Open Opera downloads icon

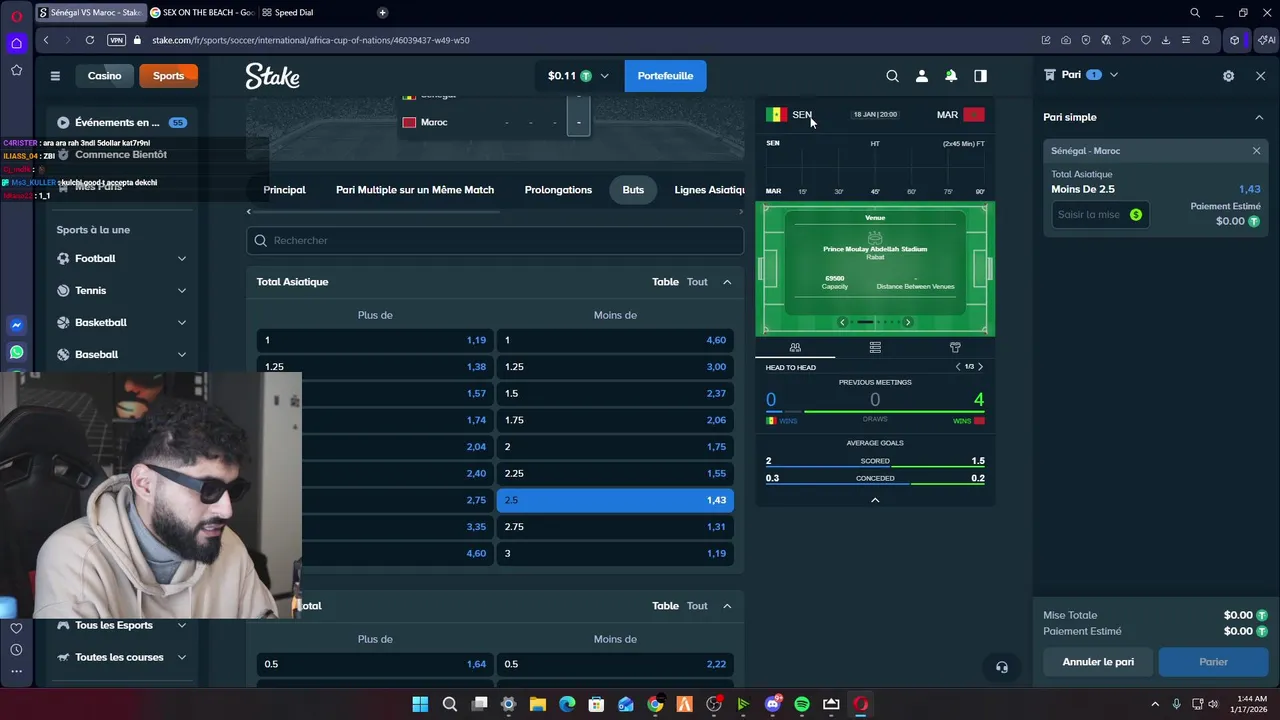1166,40
